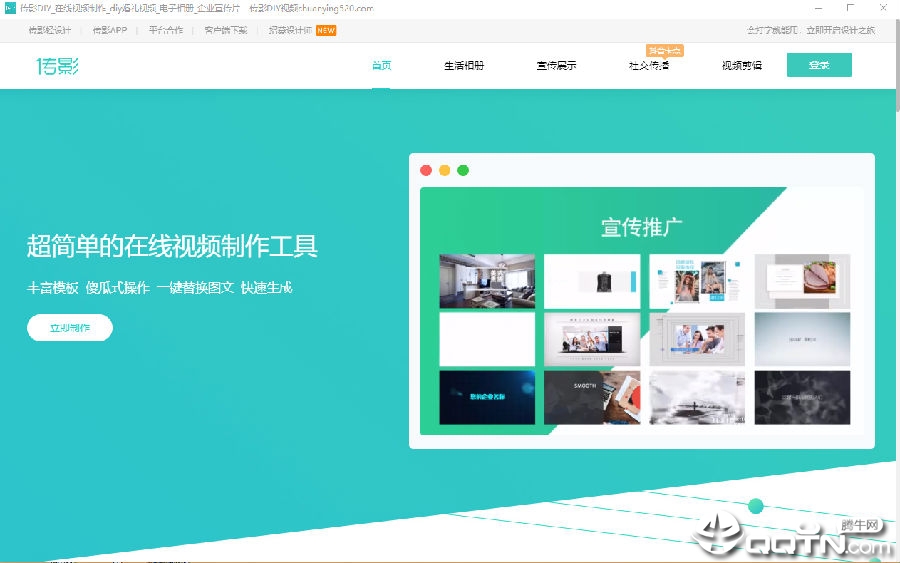Image resolution: width=900 pixels, height=563 pixels.
Task: Click the 超简单的在线视频制作工具 headline
Action: pos(172,246)
